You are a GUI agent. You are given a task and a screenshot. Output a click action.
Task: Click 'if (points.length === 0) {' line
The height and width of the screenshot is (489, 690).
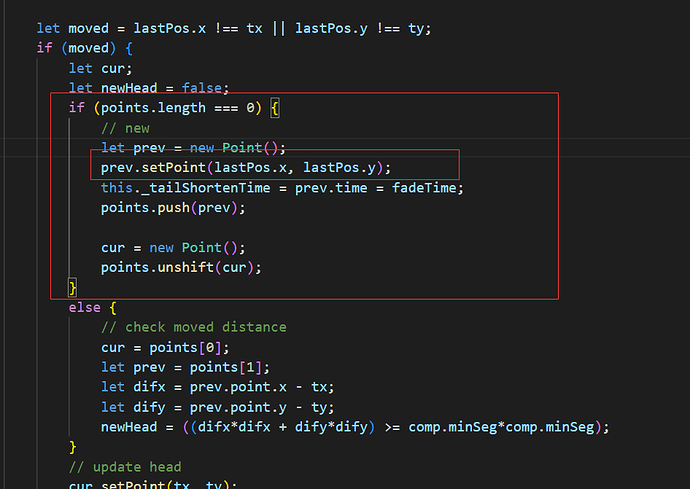pos(174,108)
